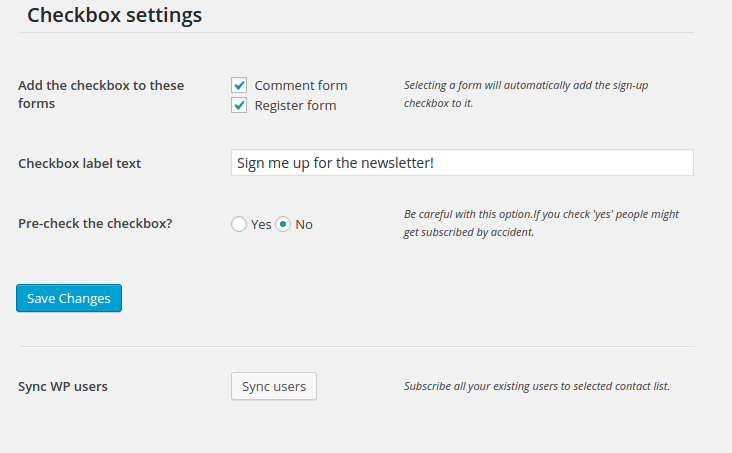
Task: Uncheck the Comment form checkbox
Action: pos(239,86)
